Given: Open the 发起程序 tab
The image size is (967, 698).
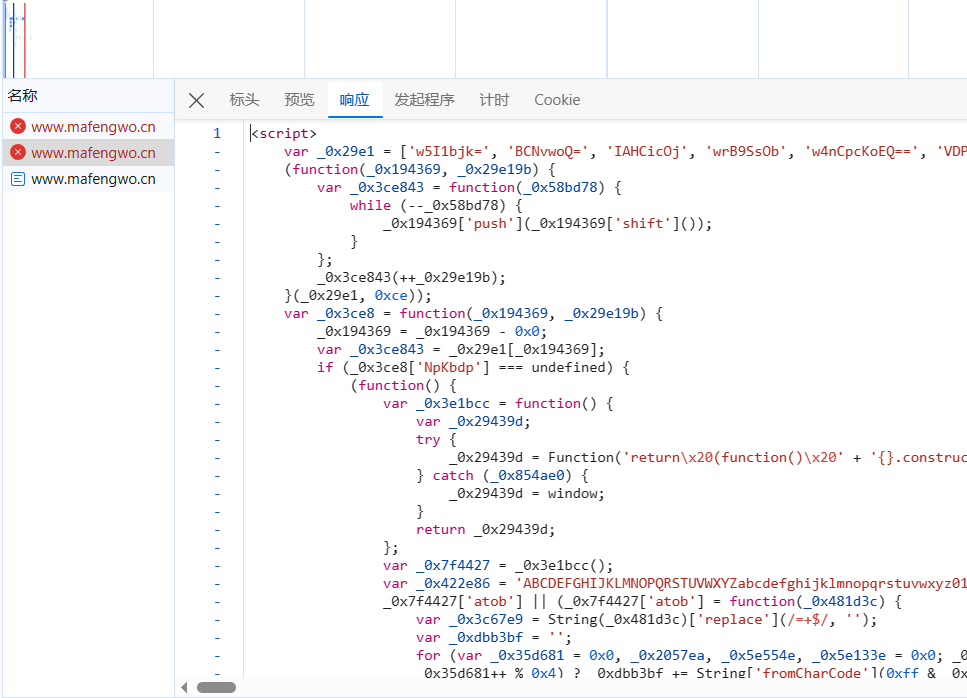Looking at the screenshot, I should (x=424, y=100).
